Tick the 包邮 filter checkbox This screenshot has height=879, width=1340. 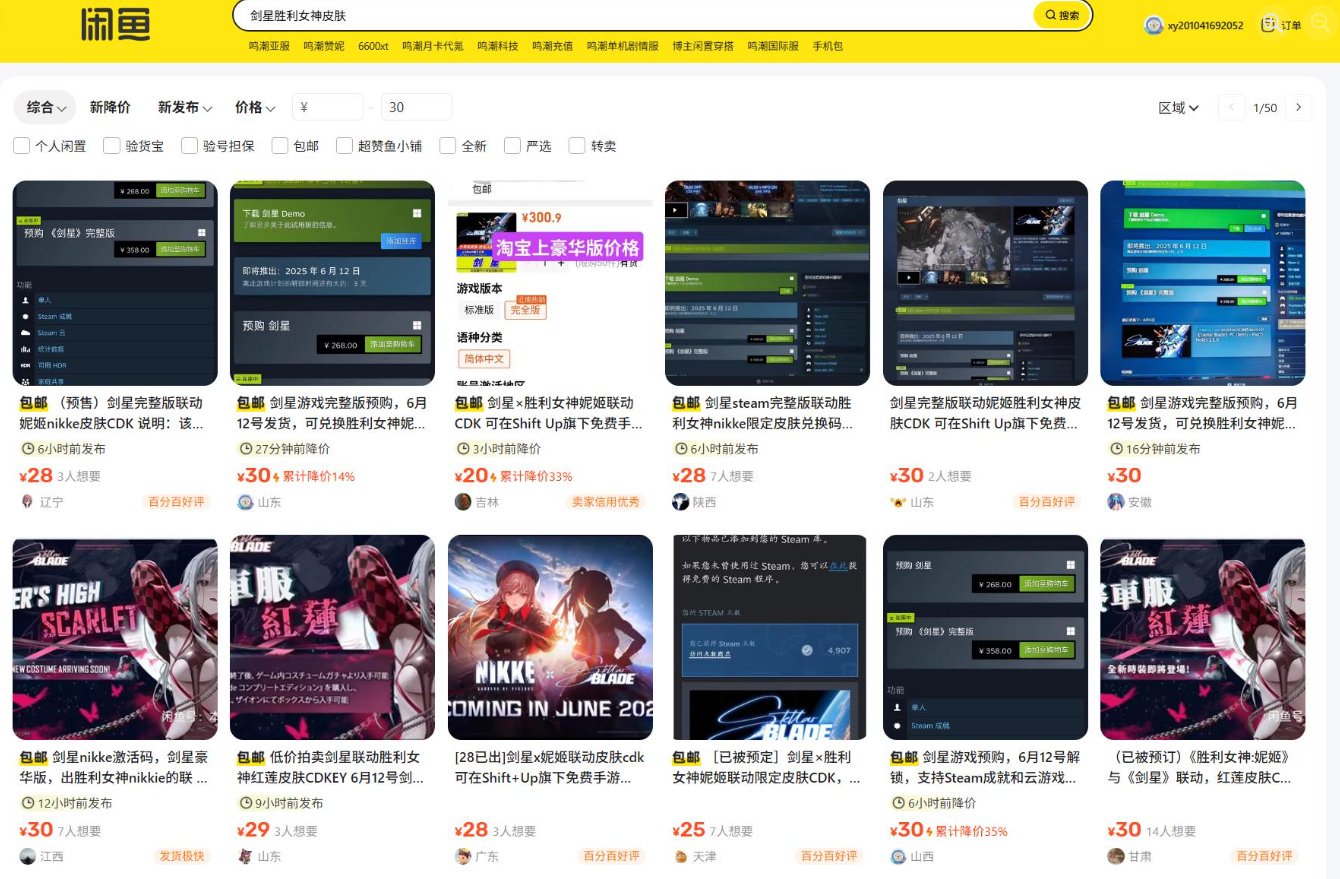pos(280,146)
